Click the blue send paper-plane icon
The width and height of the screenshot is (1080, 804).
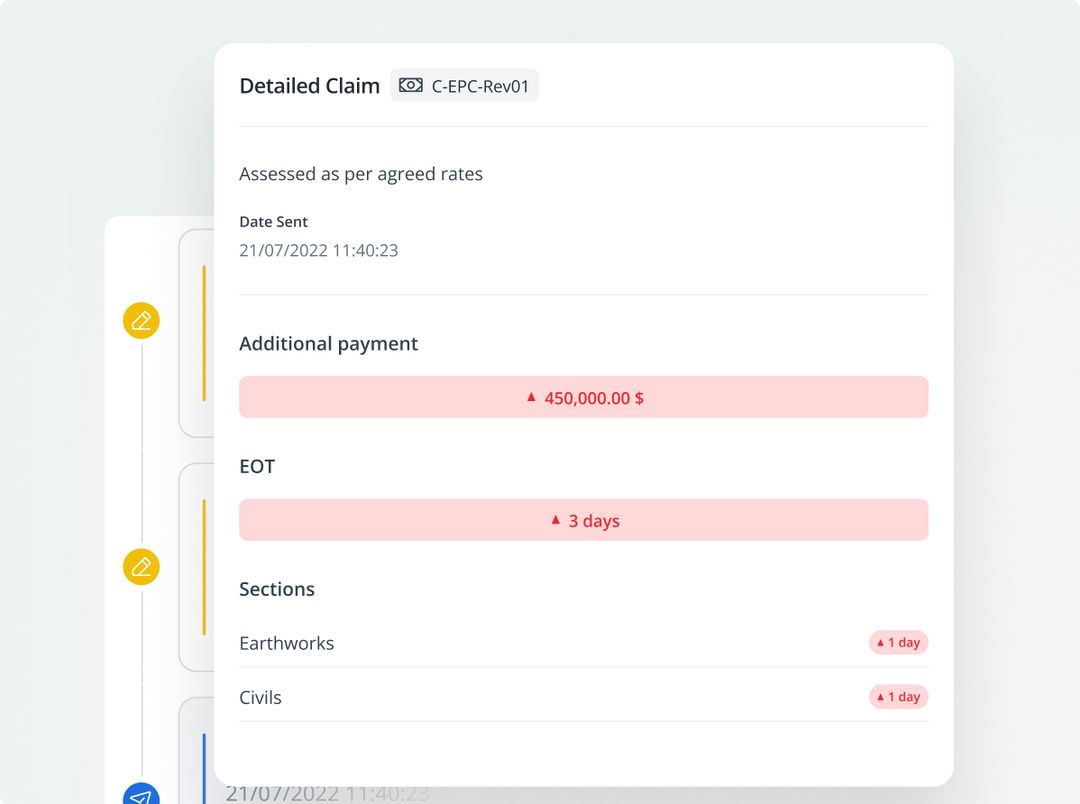click(x=141, y=795)
